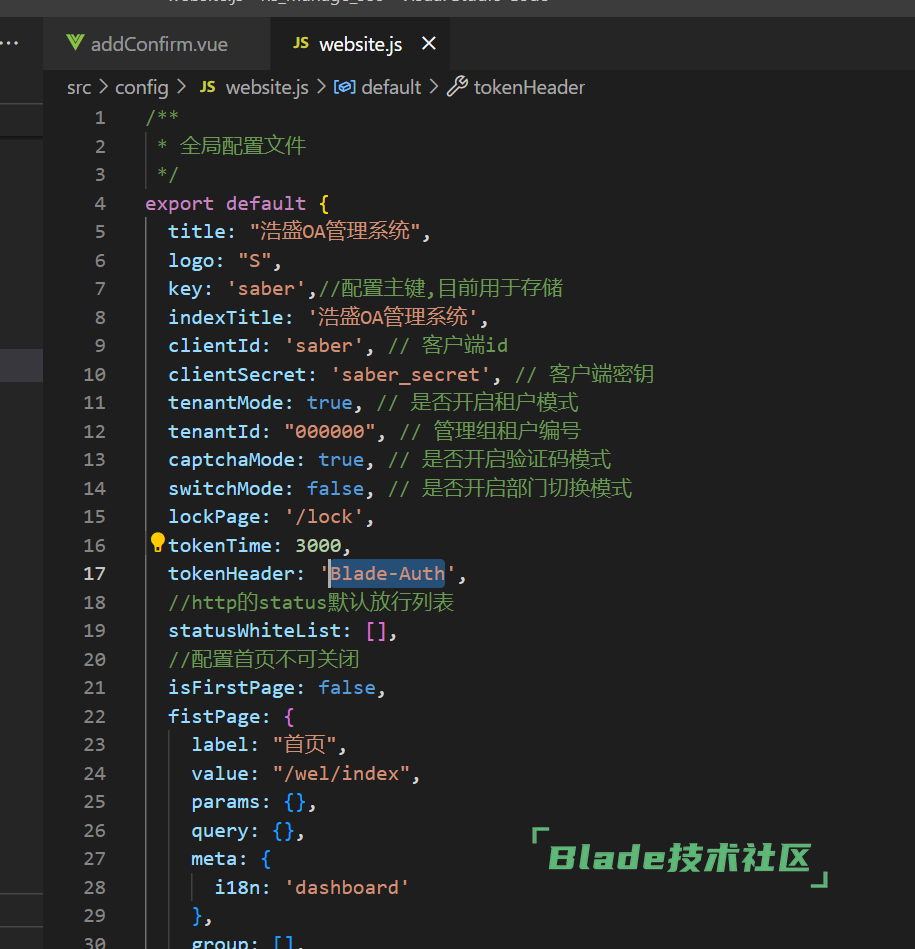Click the wrench icon beside tokenHeader
Image resolution: width=915 pixels, height=949 pixels.
click(x=457, y=87)
